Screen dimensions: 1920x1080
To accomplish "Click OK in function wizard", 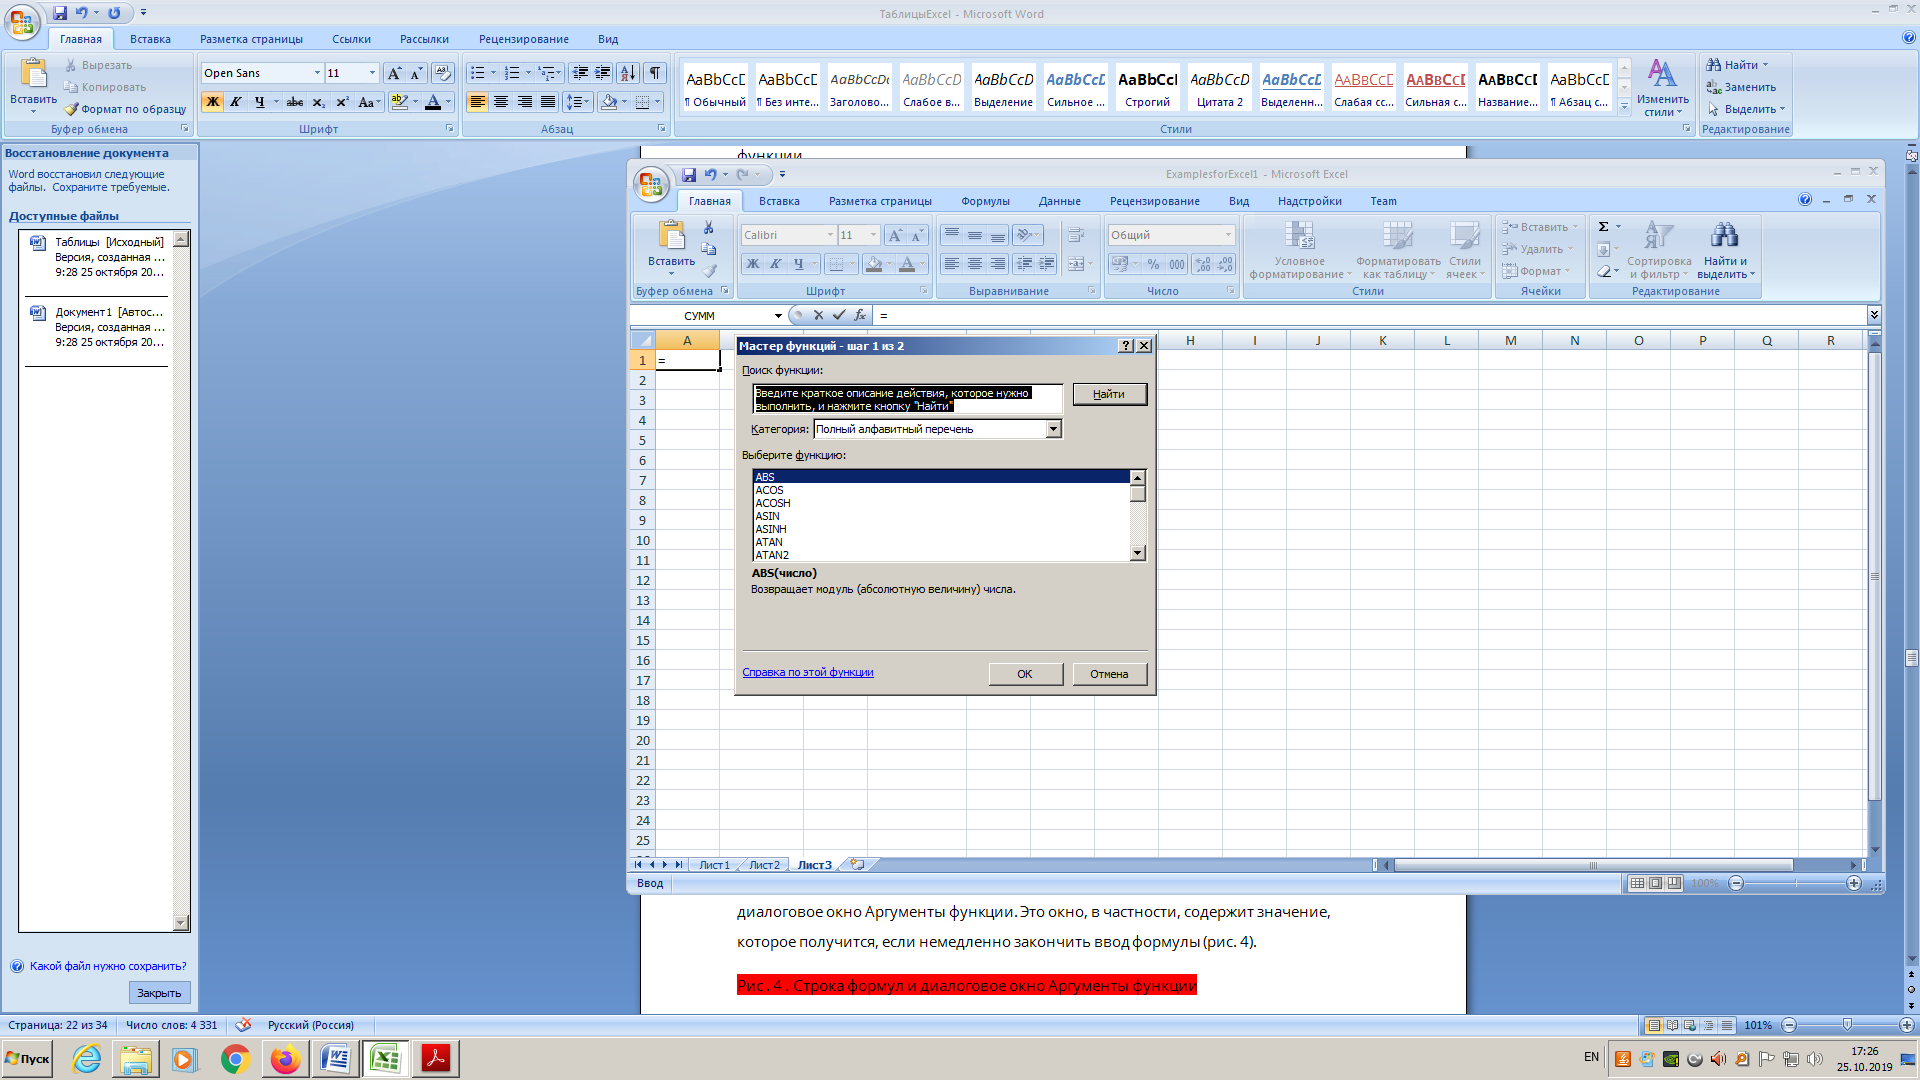I will tap(1025, 674).
